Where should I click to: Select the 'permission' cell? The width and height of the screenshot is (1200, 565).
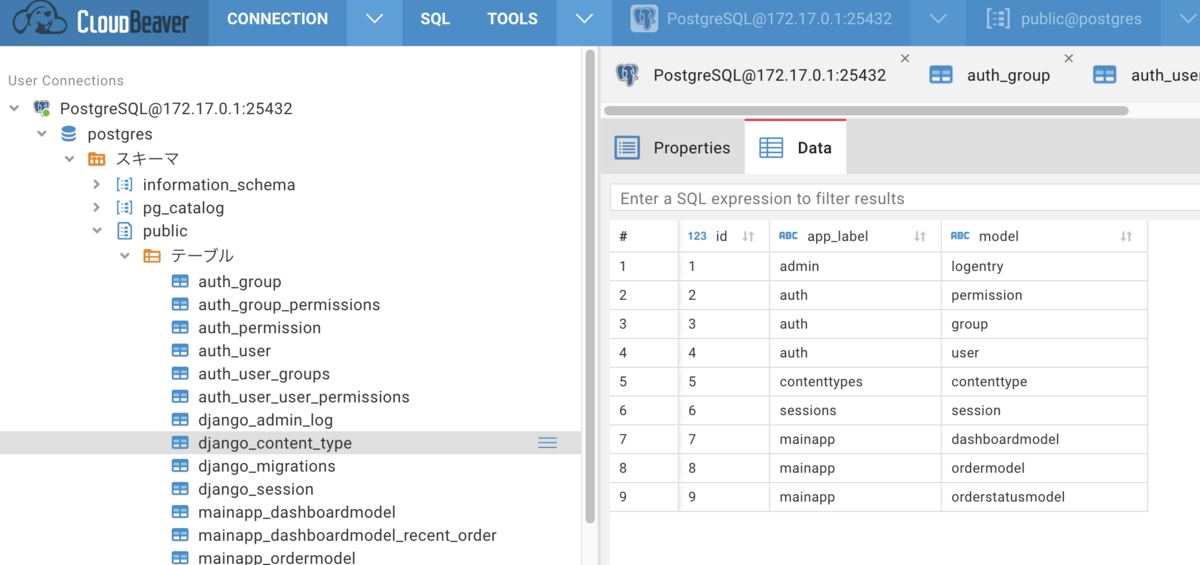pos(1044,295)
